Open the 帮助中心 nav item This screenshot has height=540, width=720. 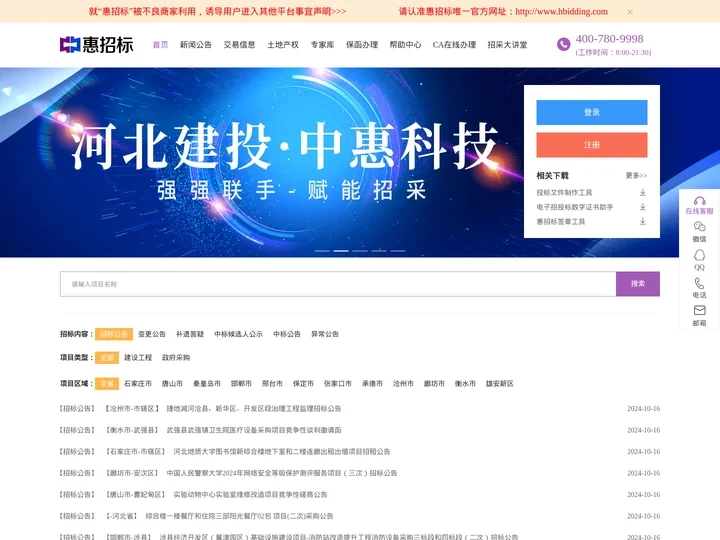[405, 45]
